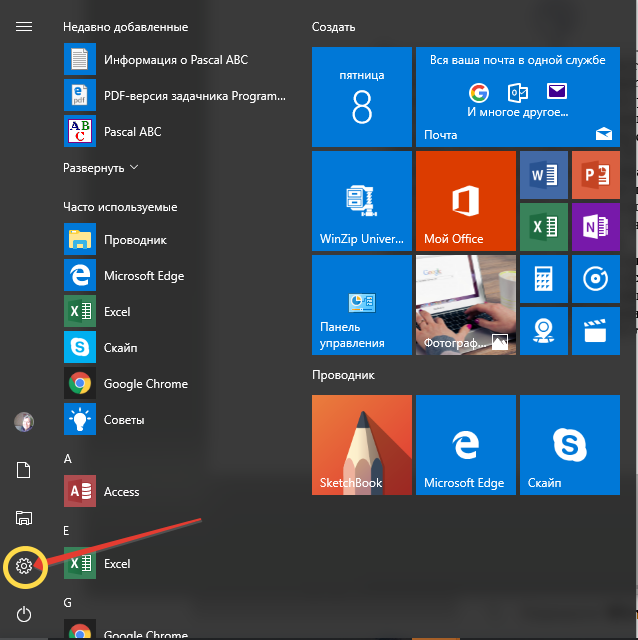638x640 pixels.
Task: Launch the SketchBook tile
Action: pos(362,445)
